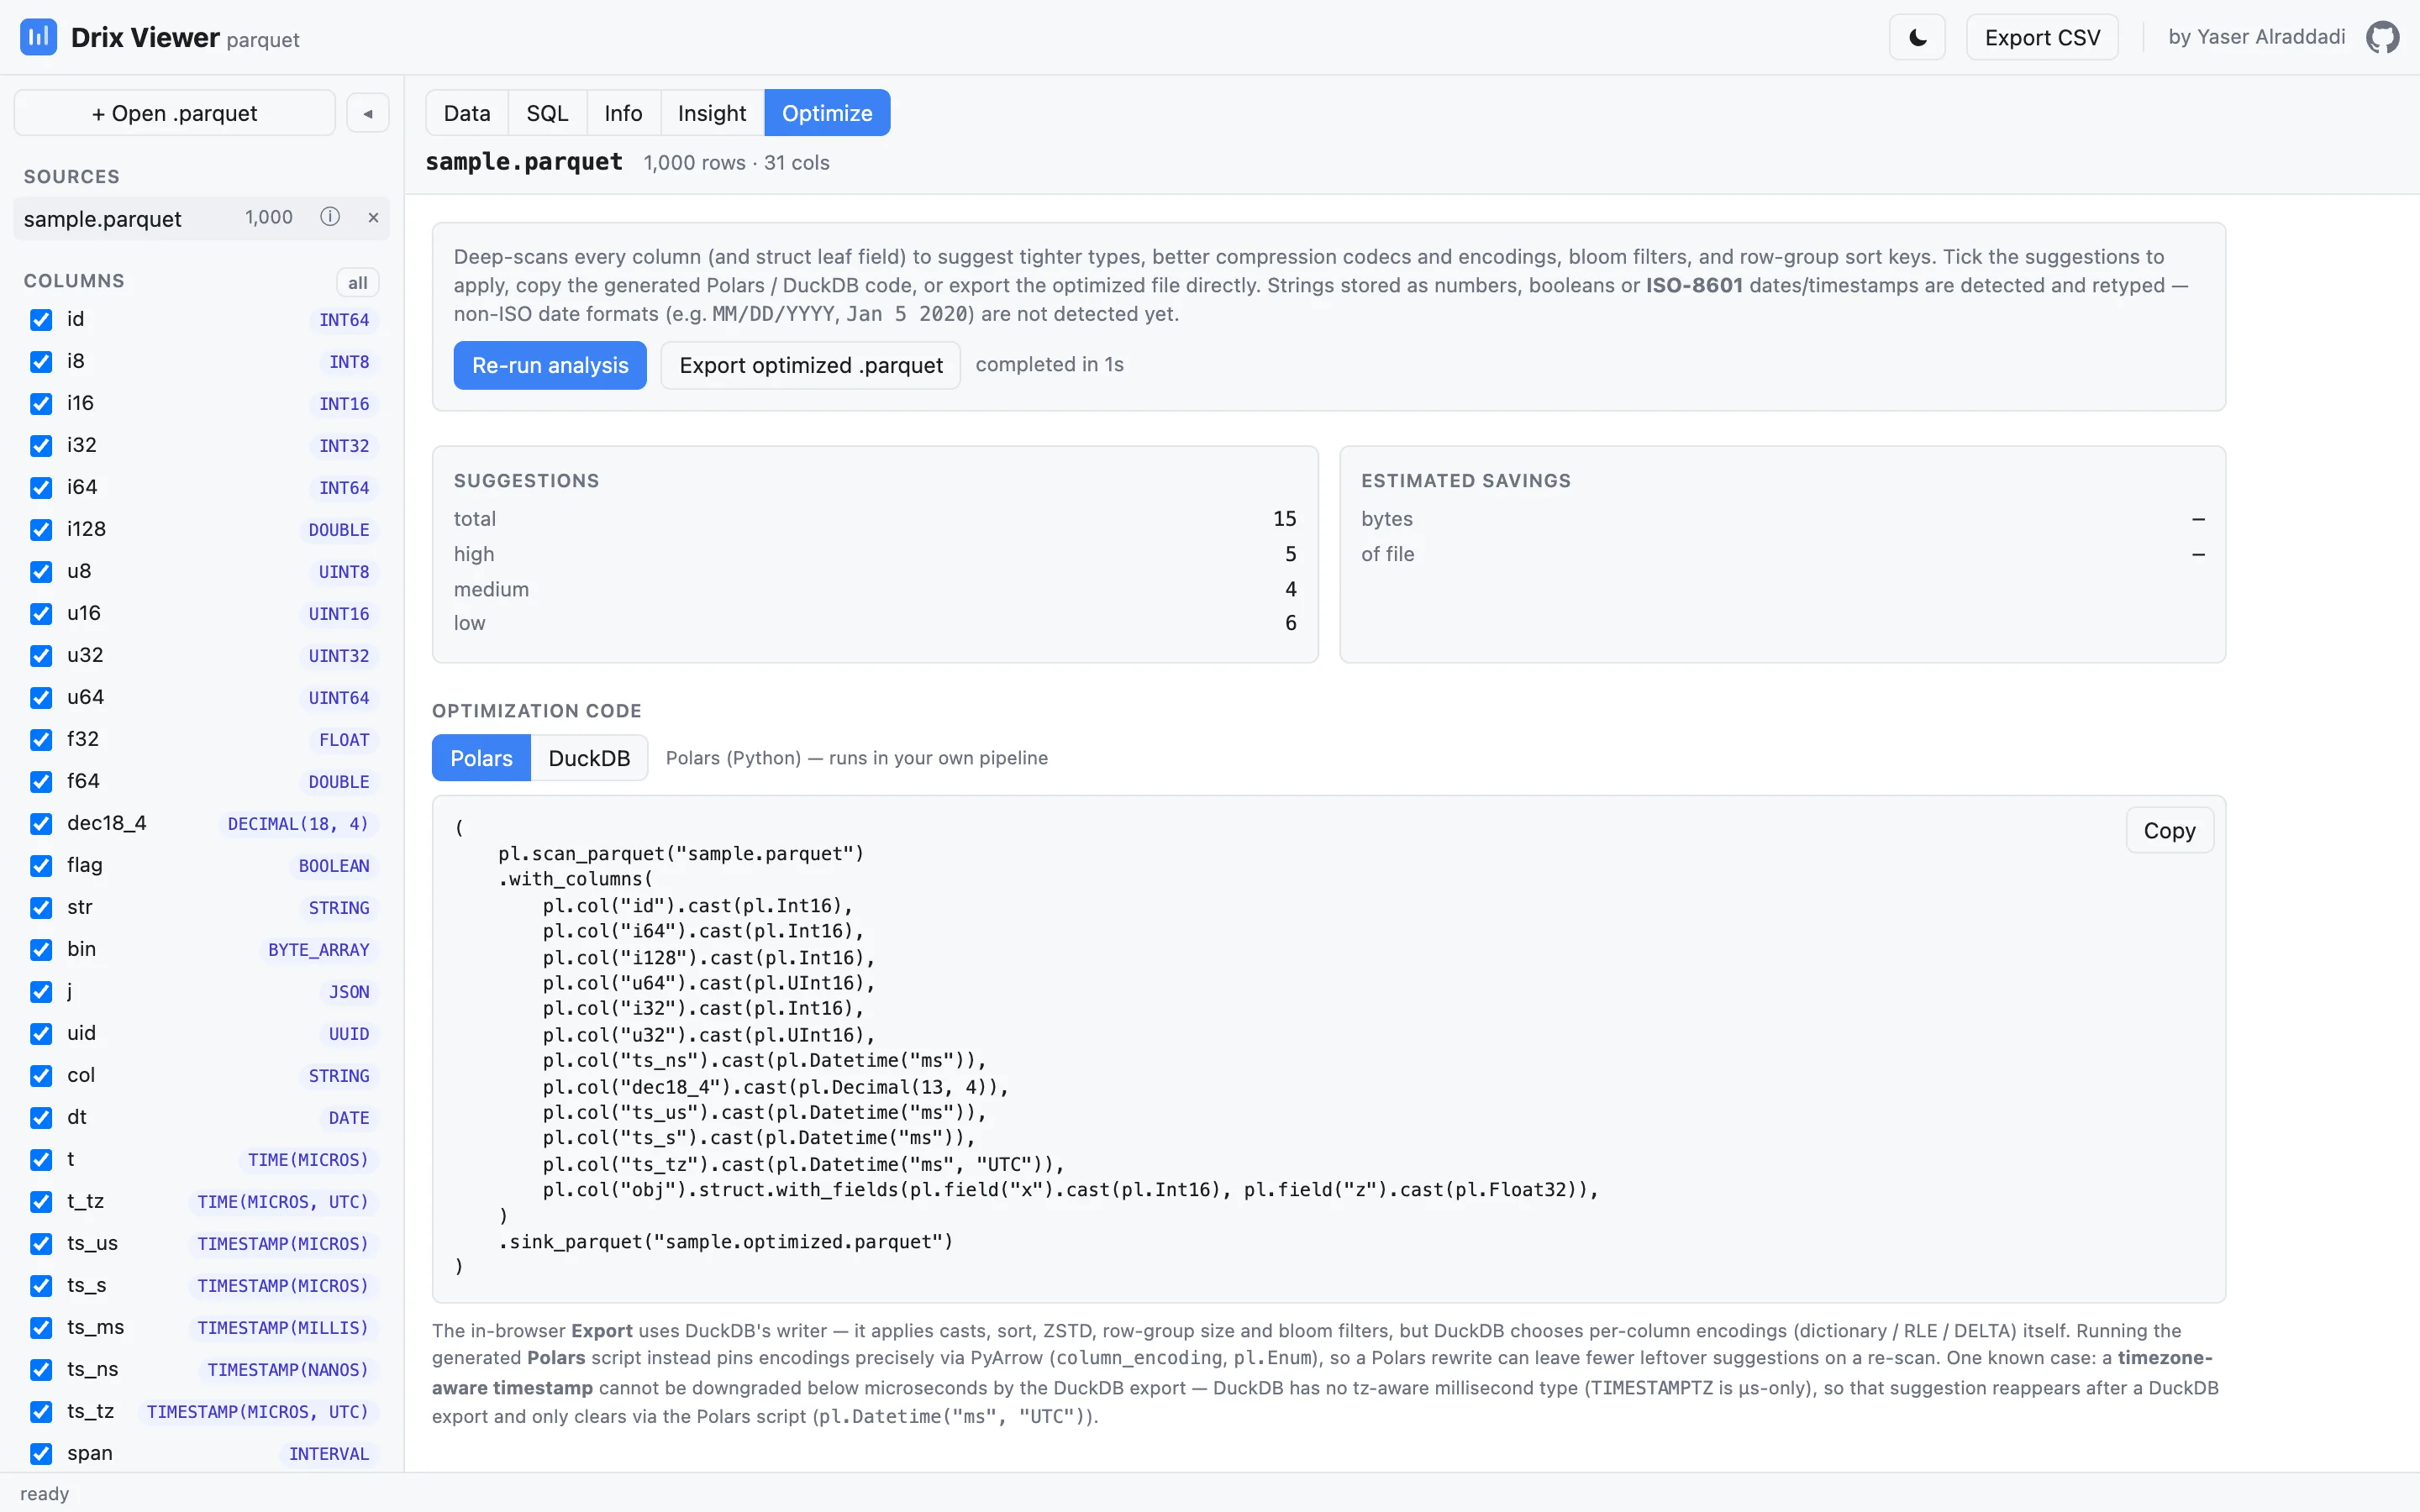Toggle the i8 column checkbox

(x=41, y=362)
